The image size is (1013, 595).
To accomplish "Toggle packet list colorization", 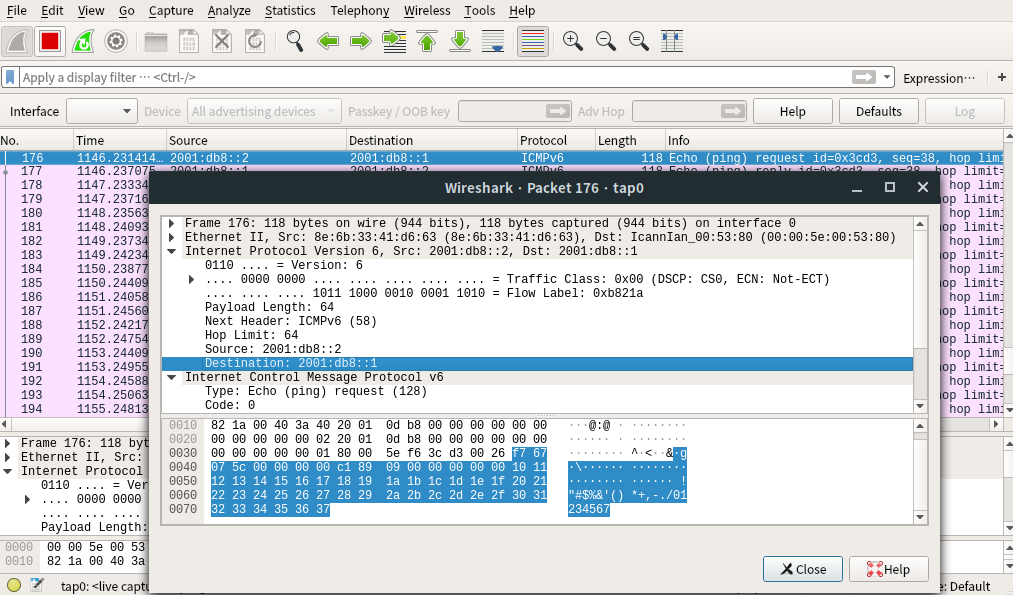I will [x=533, y=41].
